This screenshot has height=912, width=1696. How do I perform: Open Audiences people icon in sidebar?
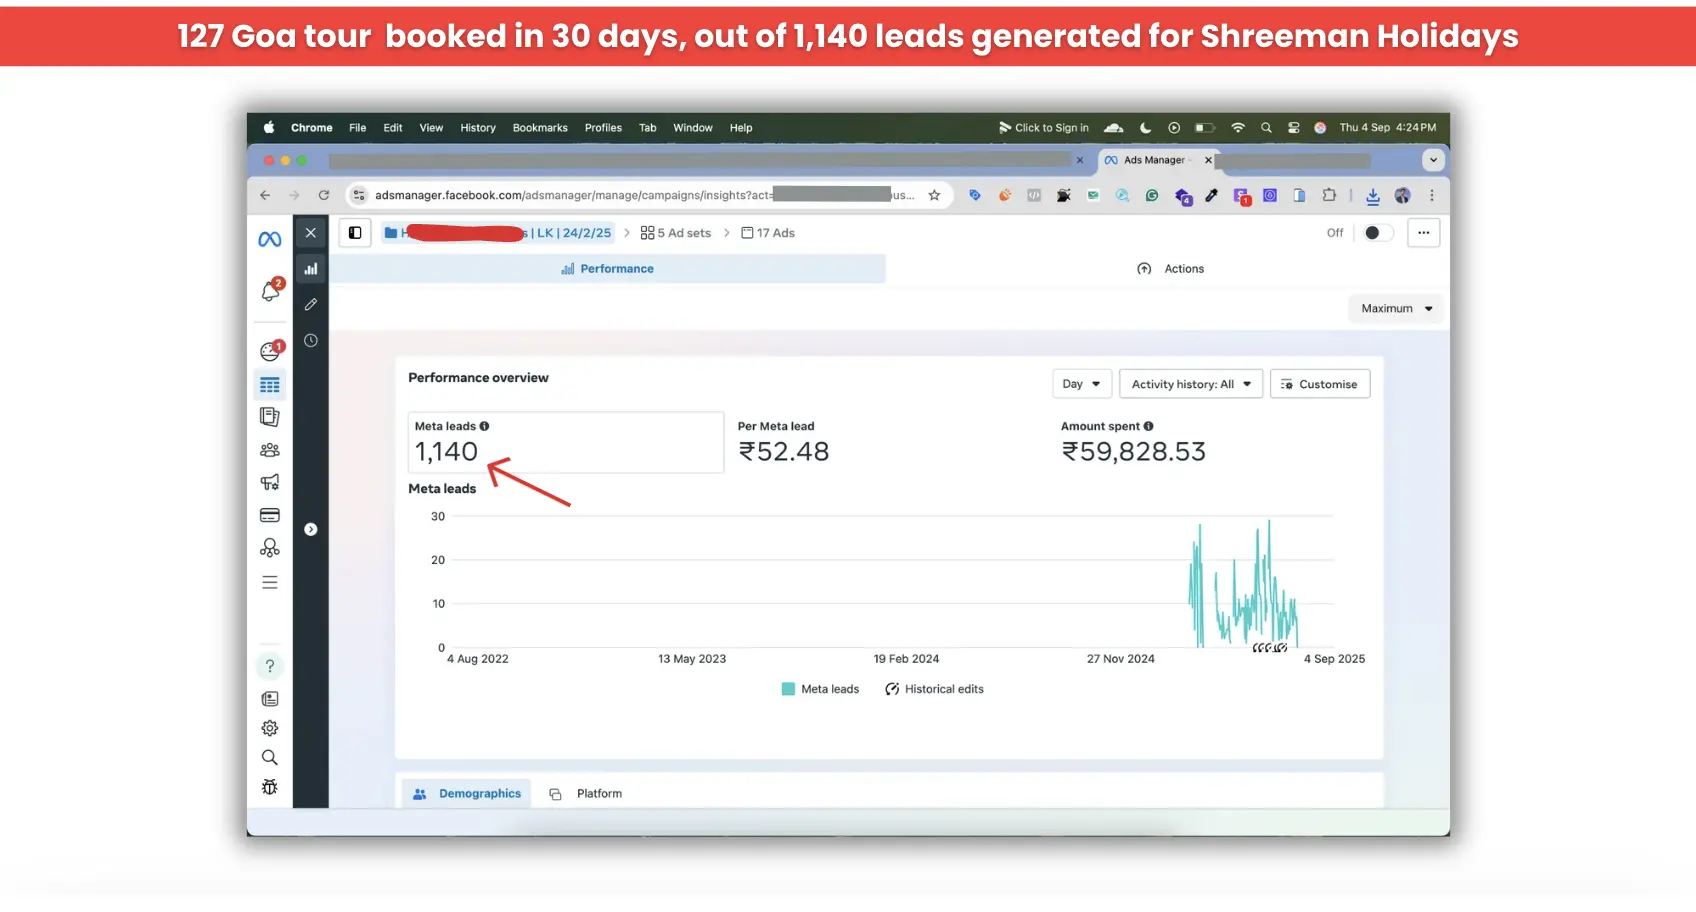[270, 450]
